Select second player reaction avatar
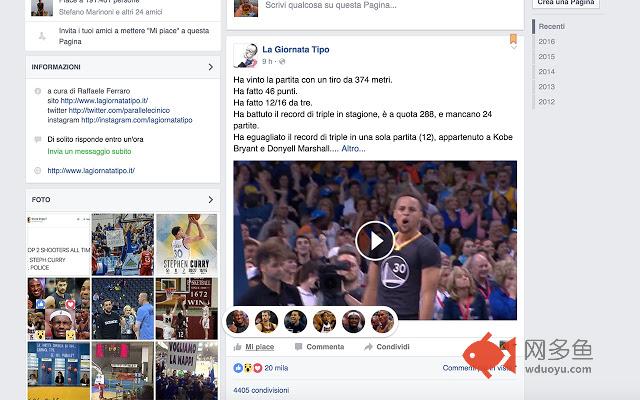The width and height of the screenshot is (640, 400). click(267, 321)
